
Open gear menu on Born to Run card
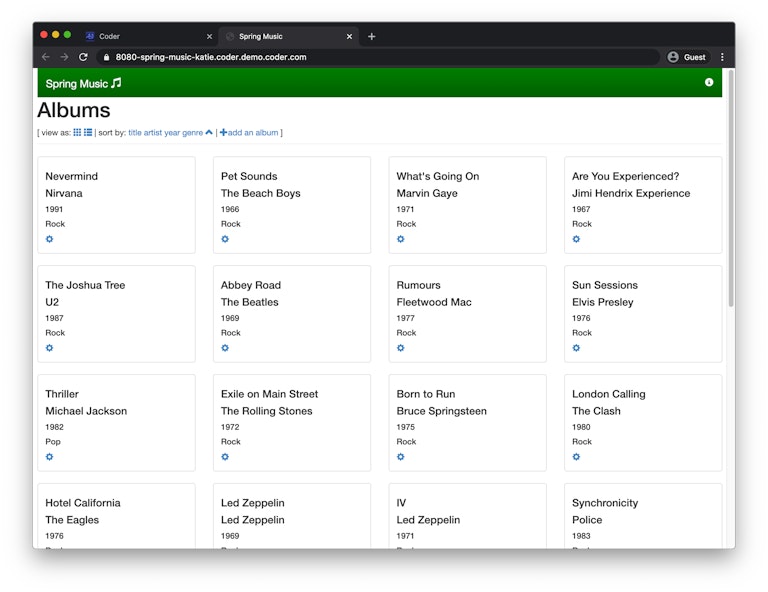(401, 457)
